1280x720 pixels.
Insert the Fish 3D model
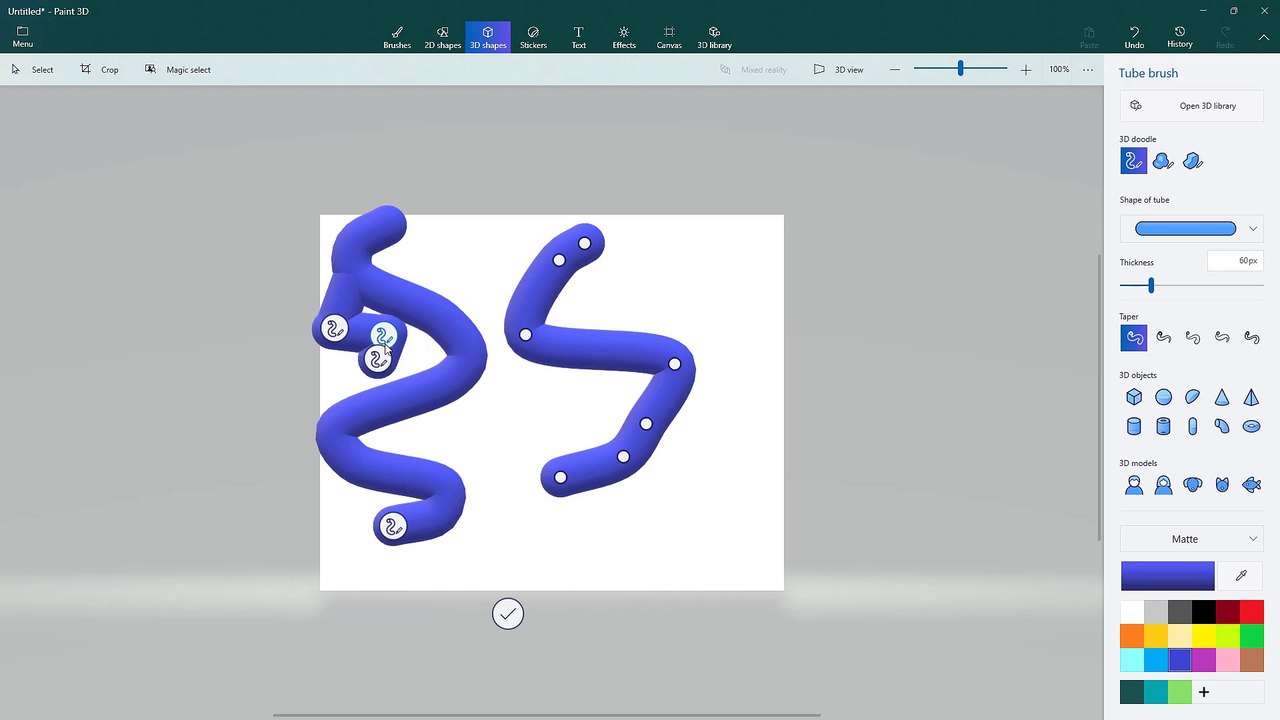coord(1251,485)
